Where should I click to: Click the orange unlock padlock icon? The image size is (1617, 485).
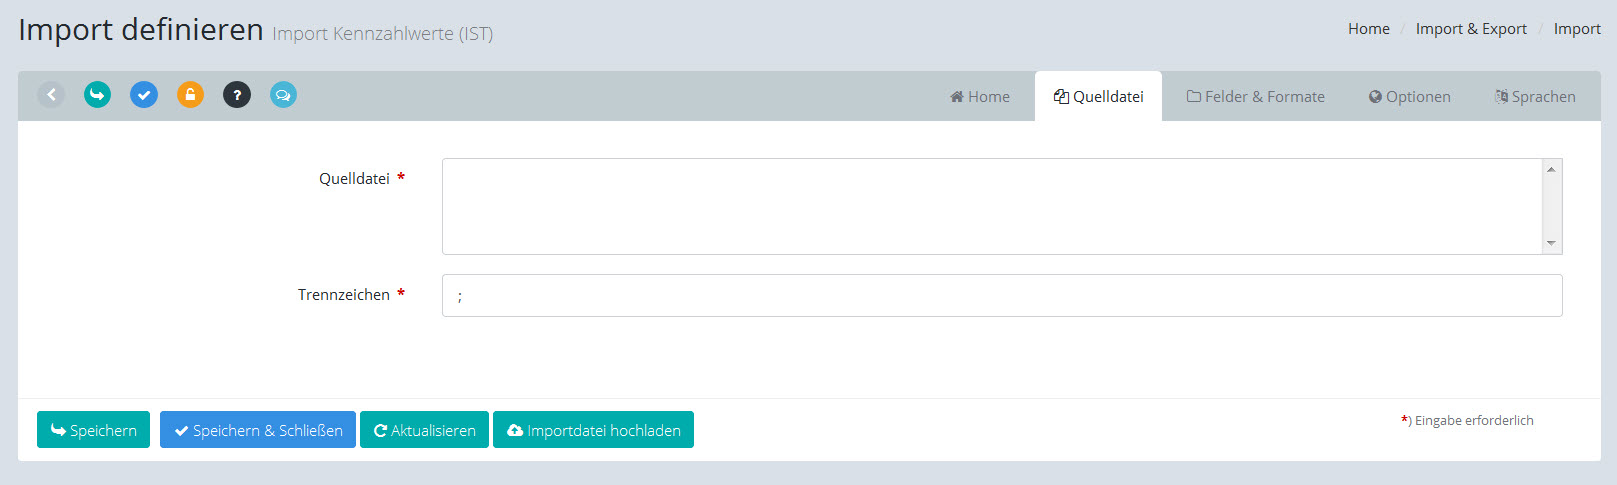190,95
